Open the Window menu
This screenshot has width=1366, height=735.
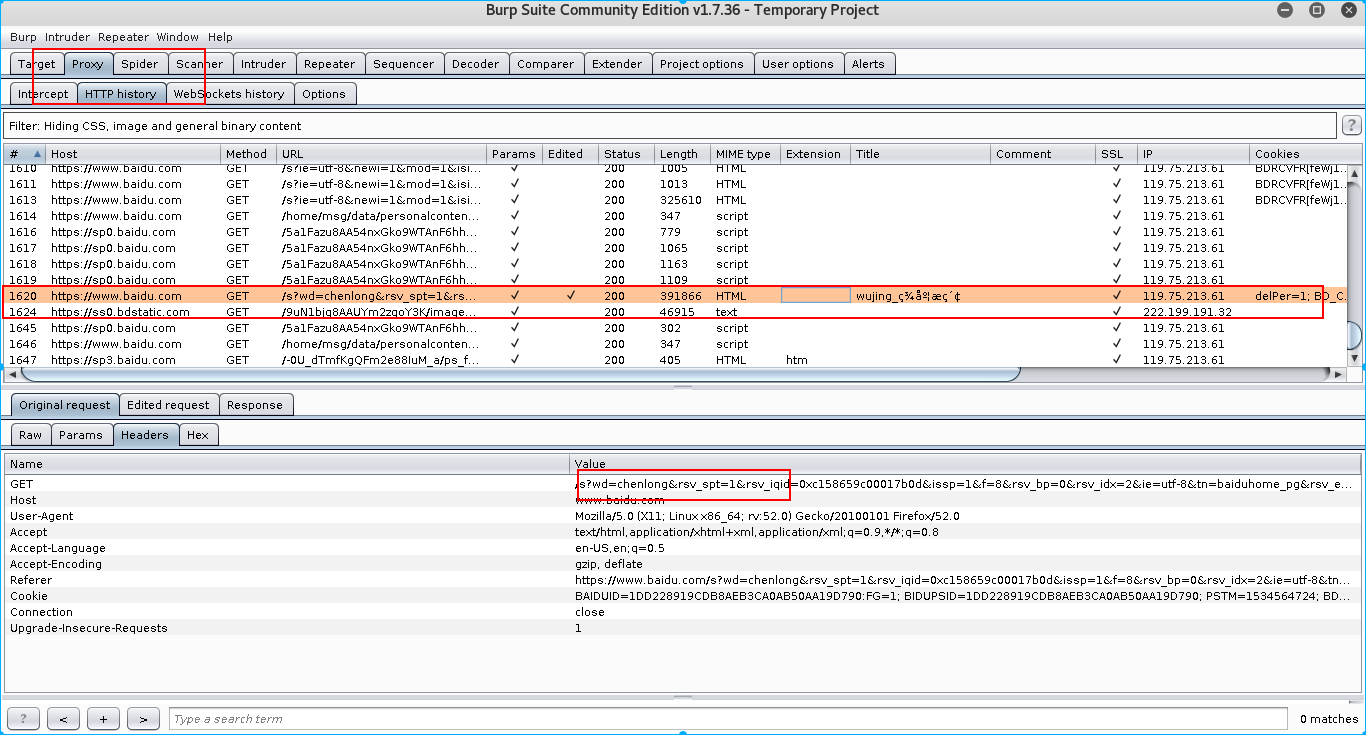(x=177, y=37)
